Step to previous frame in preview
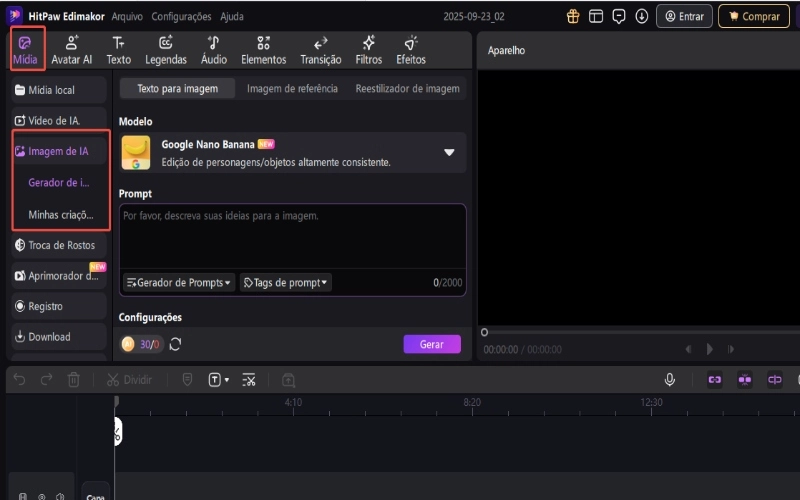 point(688,349)
